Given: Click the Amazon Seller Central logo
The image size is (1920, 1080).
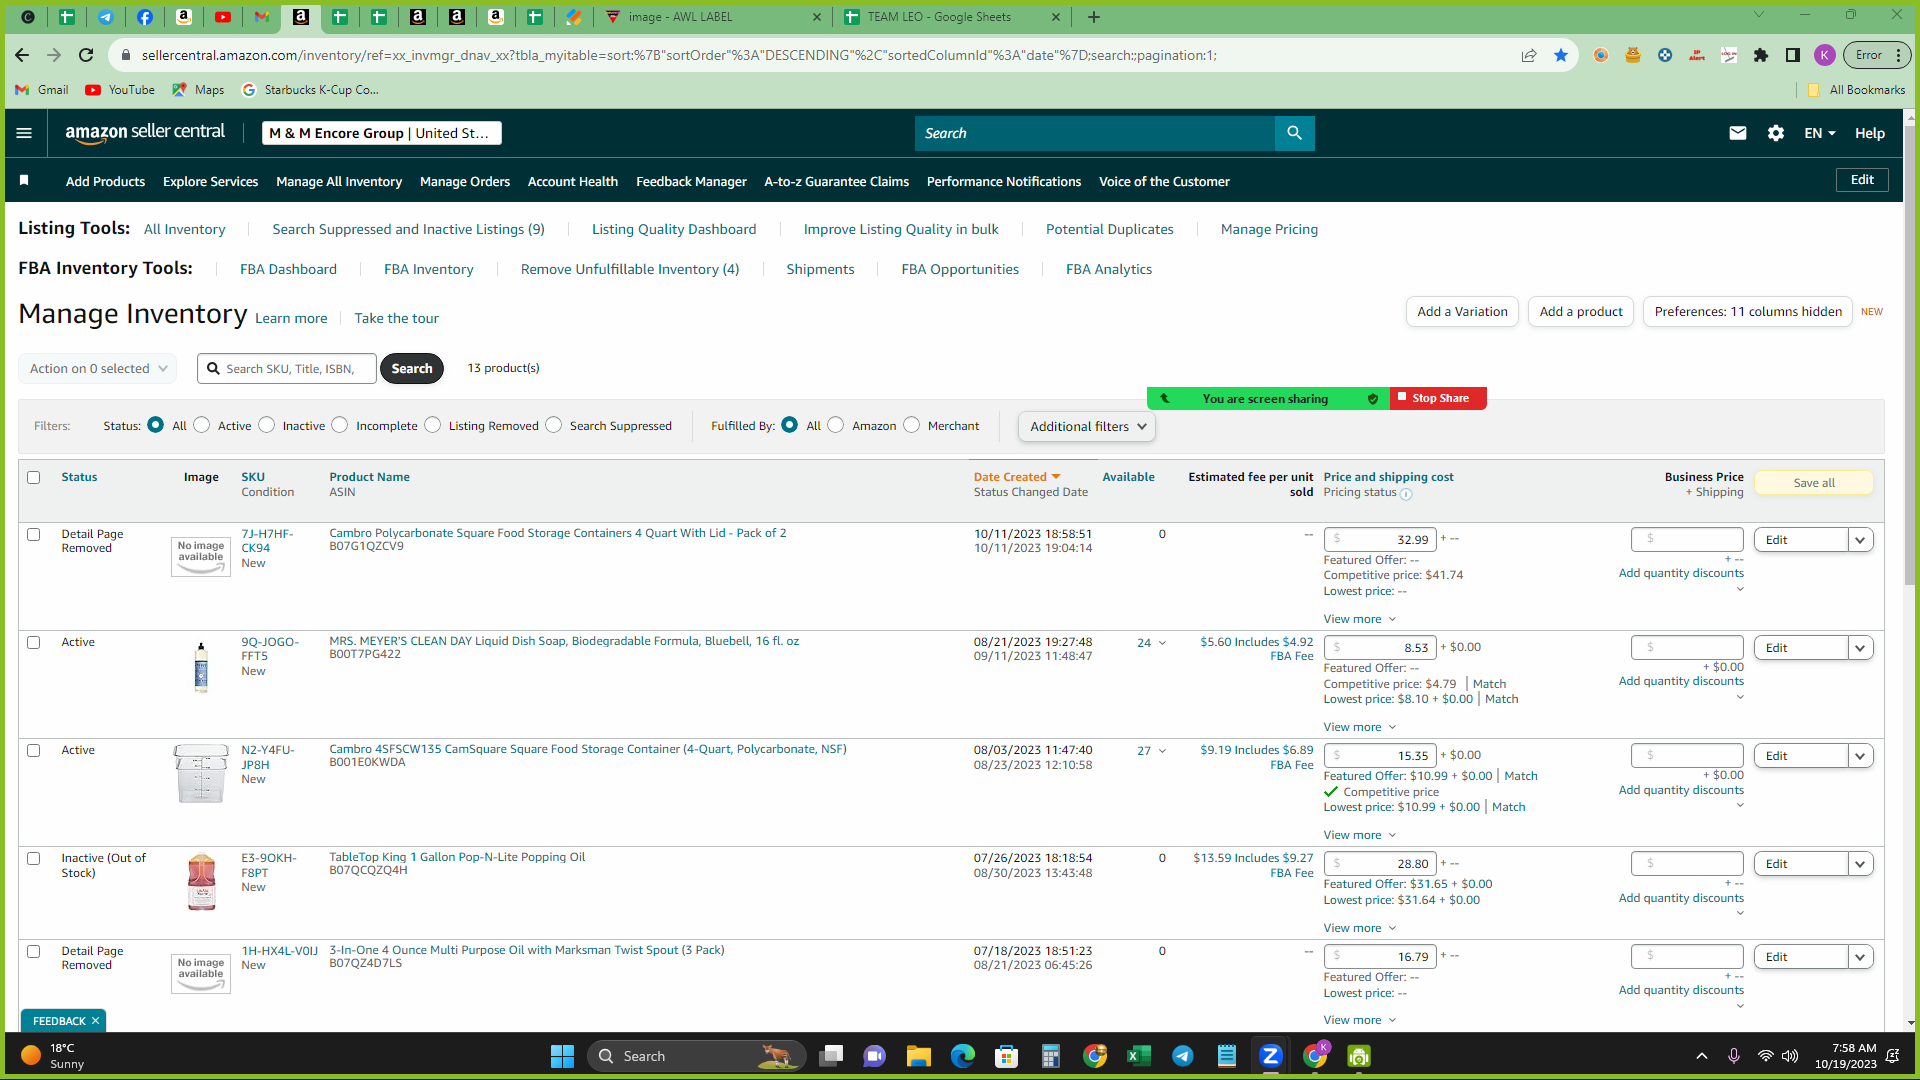Looking at the screenshot, I should pos(145,133).
